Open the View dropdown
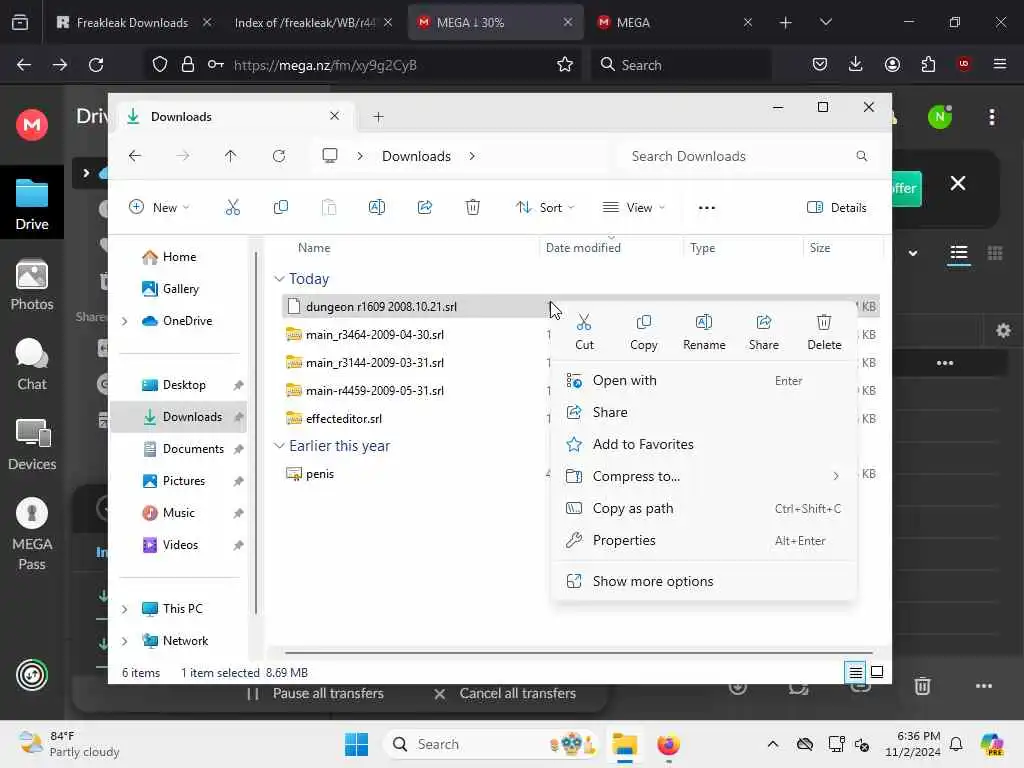Image resolution: width=1024 pixels, height=768 pixels. pyautogui.click(x=633, y=208)
